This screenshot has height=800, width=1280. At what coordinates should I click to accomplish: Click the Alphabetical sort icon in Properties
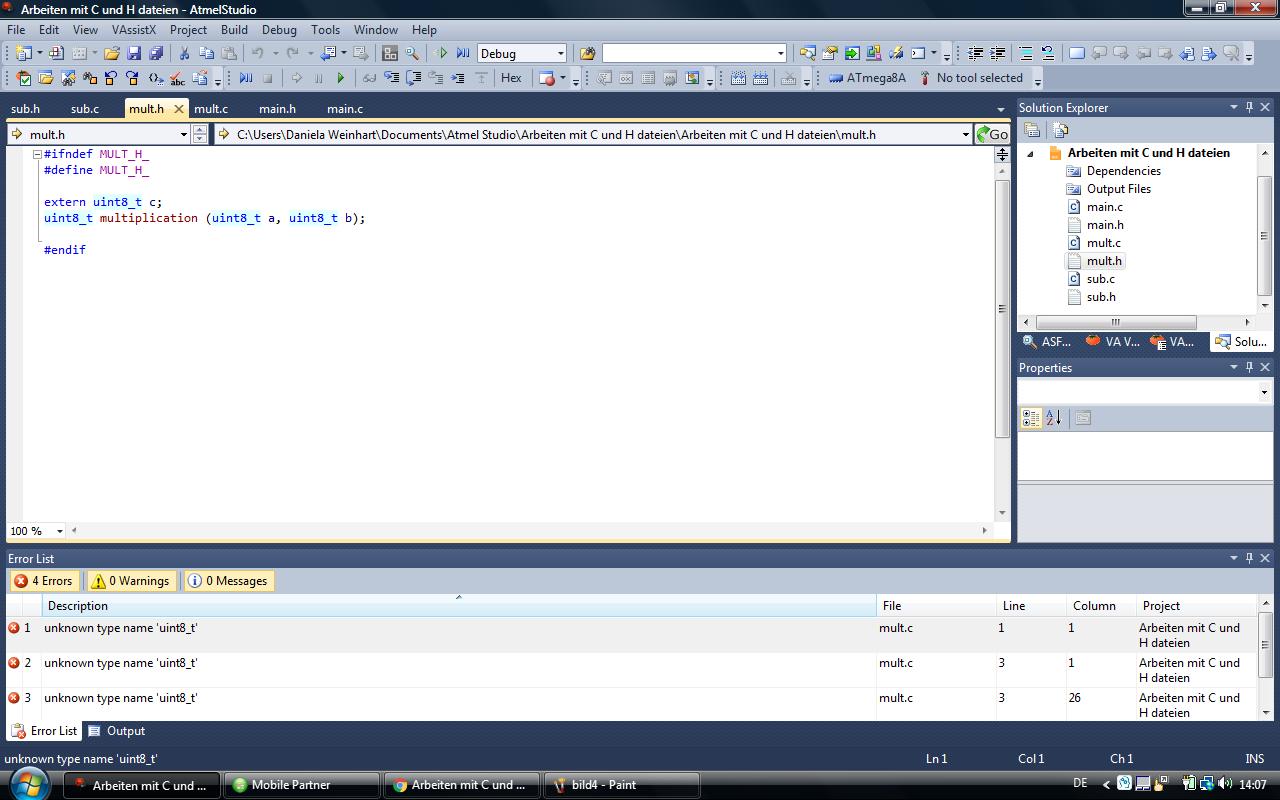pos(1053,418)
